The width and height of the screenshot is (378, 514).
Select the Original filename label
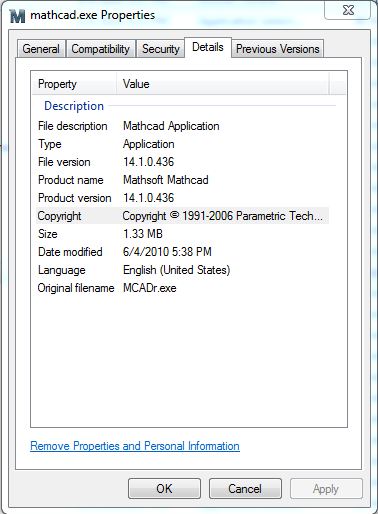pos(76,288)
